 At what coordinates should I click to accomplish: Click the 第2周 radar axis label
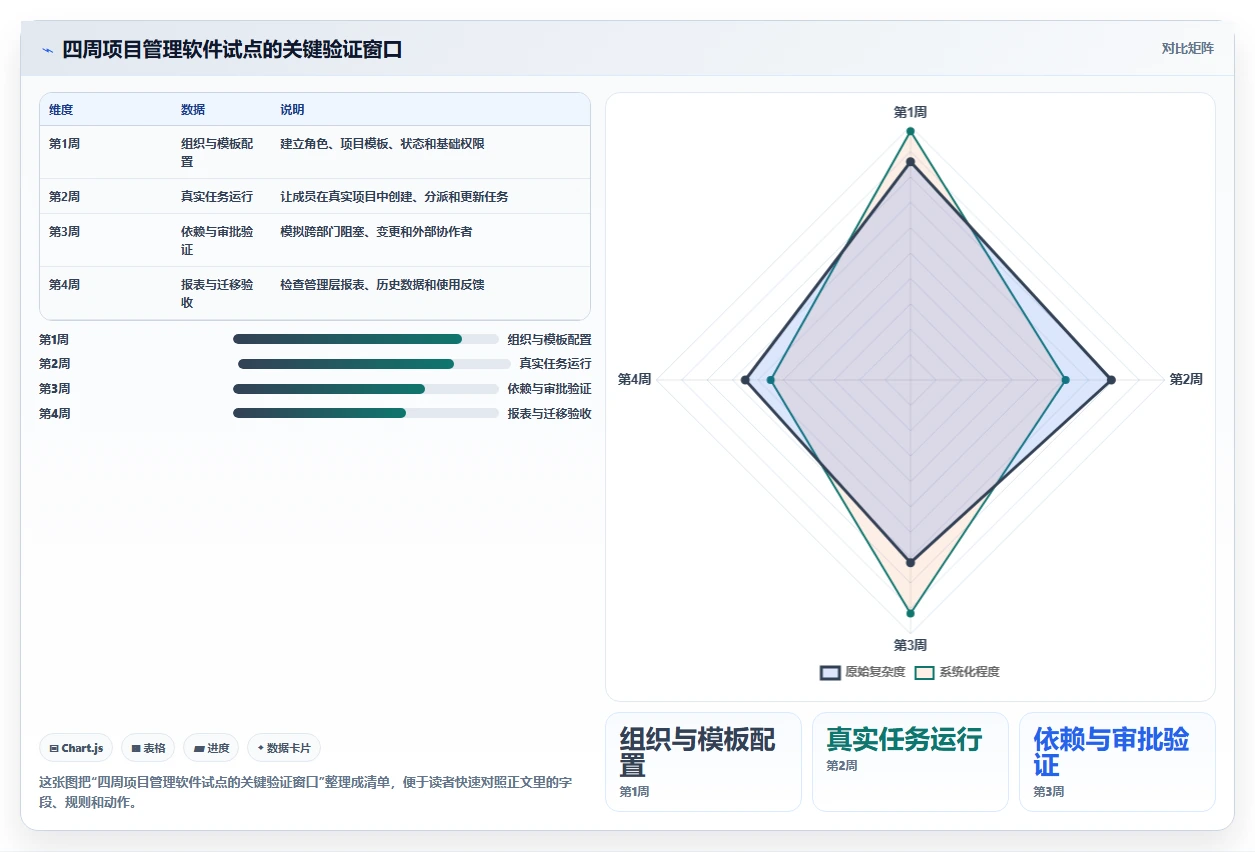(x=1186, y=380)
